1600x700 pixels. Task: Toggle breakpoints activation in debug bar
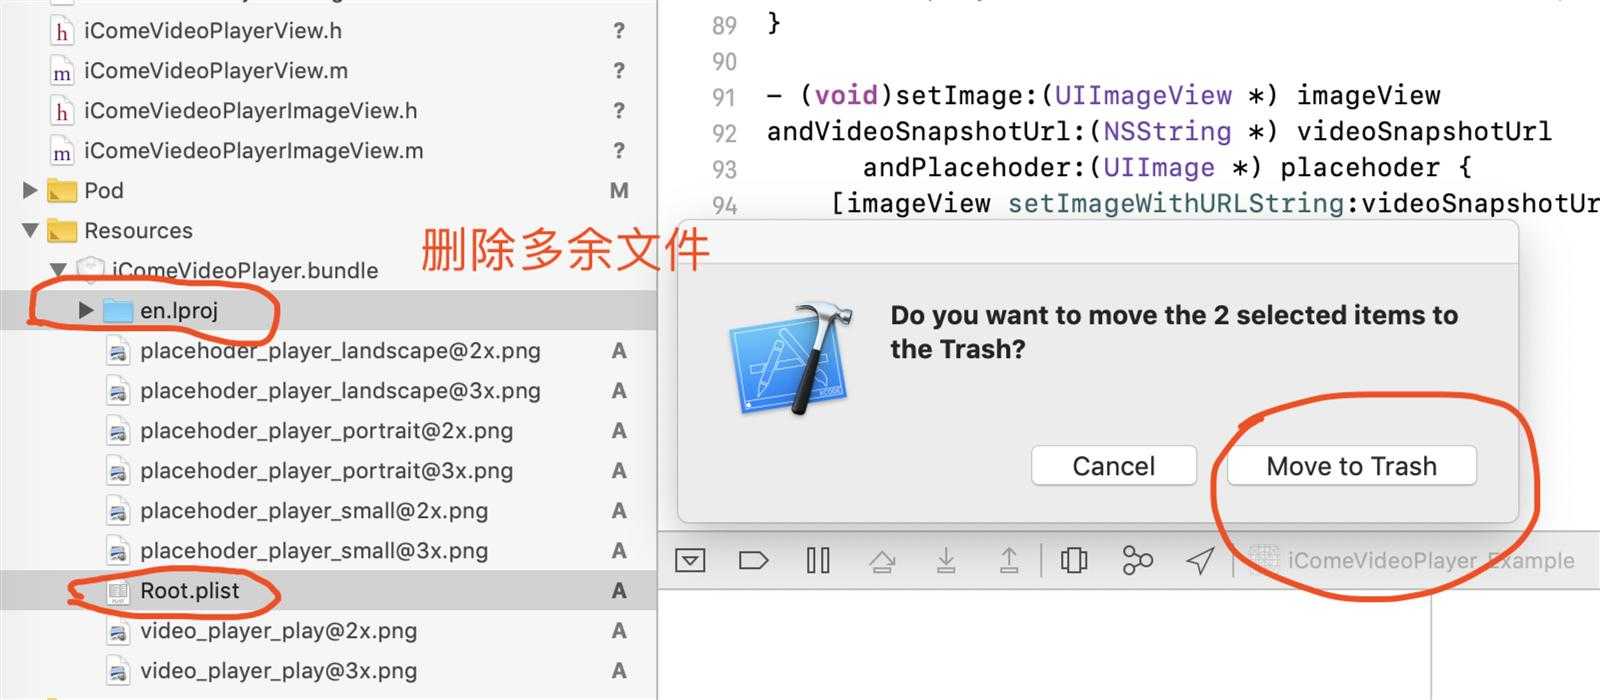pos(753,560)
